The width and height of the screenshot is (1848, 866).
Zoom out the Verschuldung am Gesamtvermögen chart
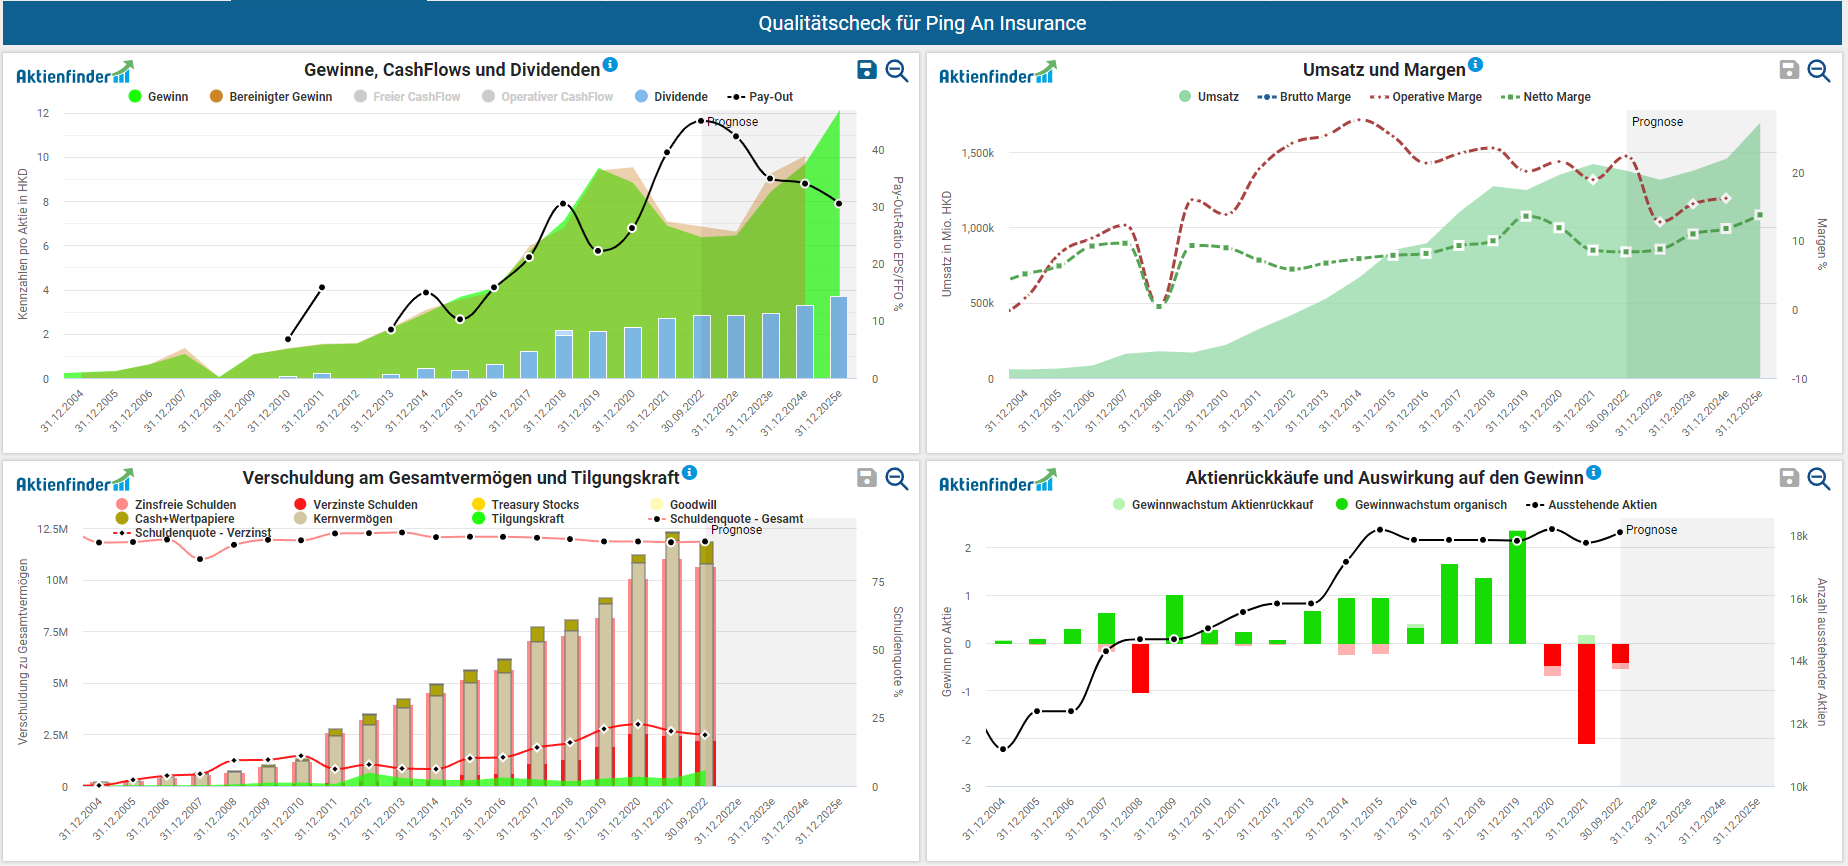(897, 478)
